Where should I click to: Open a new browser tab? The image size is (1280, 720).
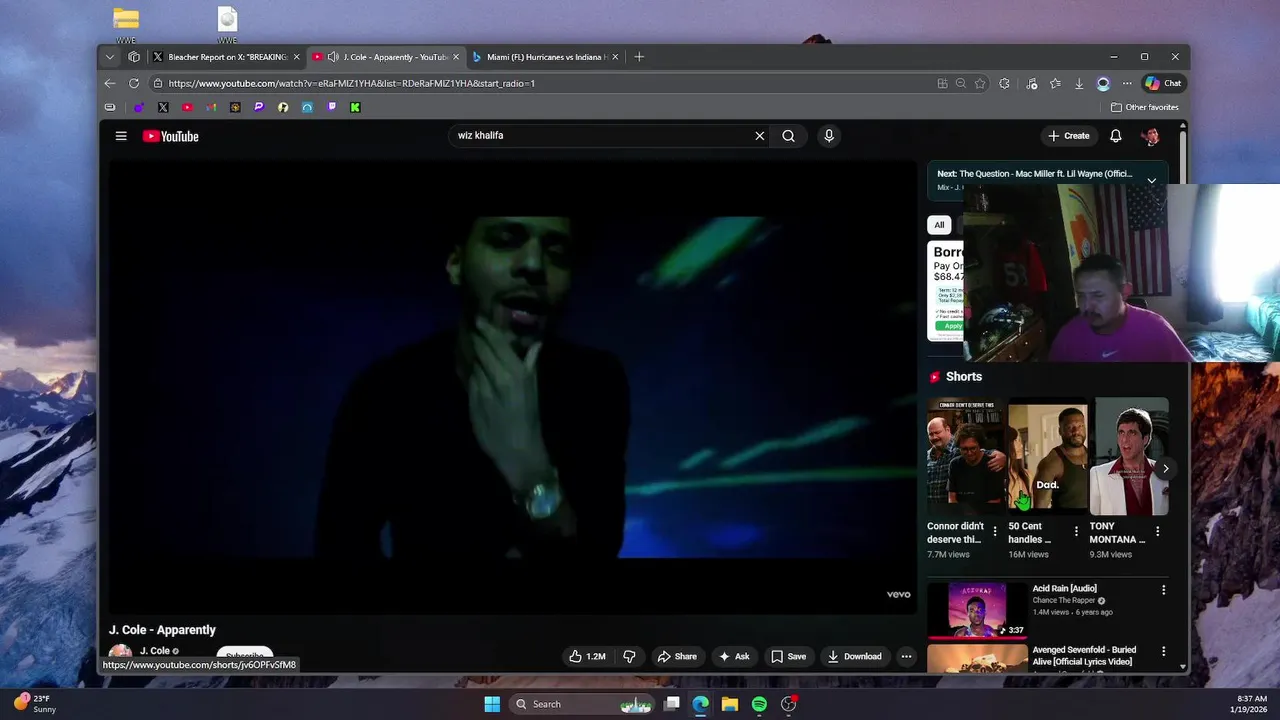coord(639,57)
